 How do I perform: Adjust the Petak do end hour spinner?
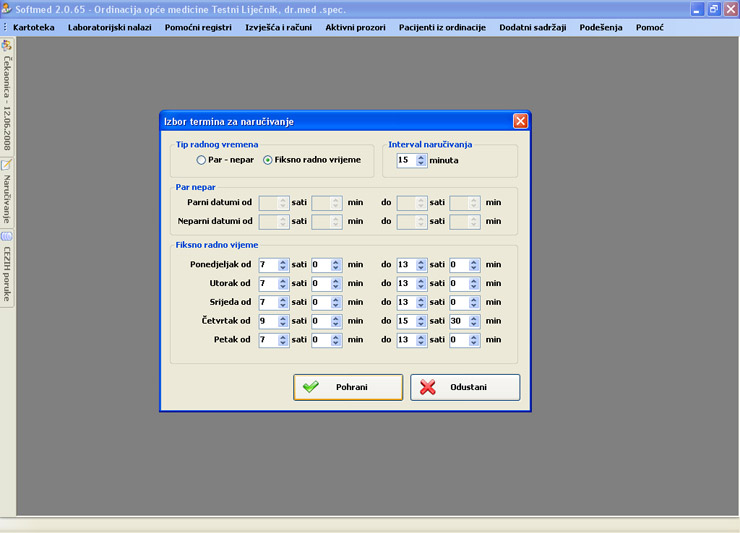421,340
